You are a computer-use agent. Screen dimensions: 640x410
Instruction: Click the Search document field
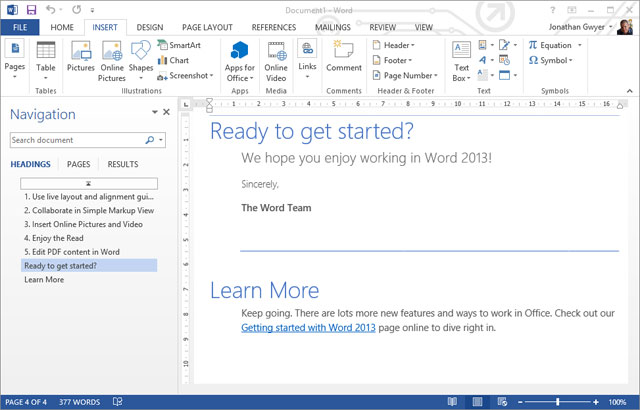point(78,141)
